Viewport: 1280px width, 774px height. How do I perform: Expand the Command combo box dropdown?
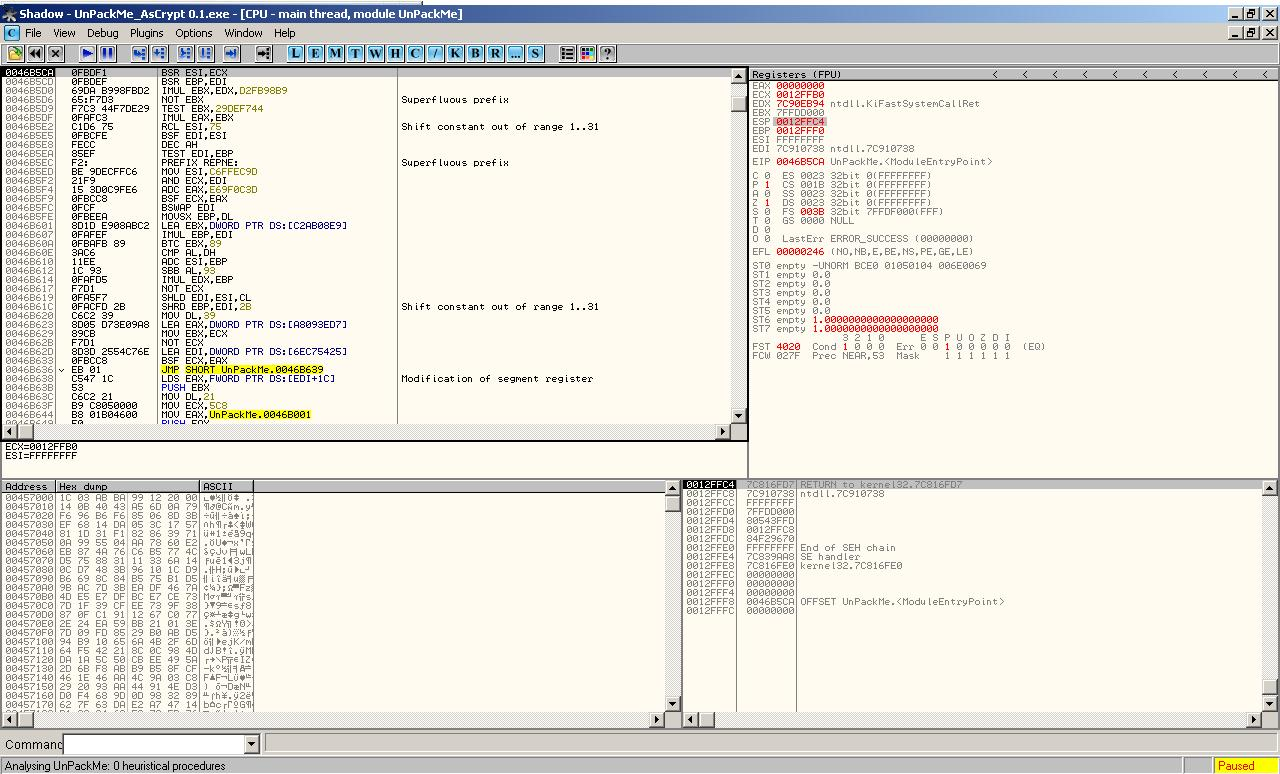251,744
